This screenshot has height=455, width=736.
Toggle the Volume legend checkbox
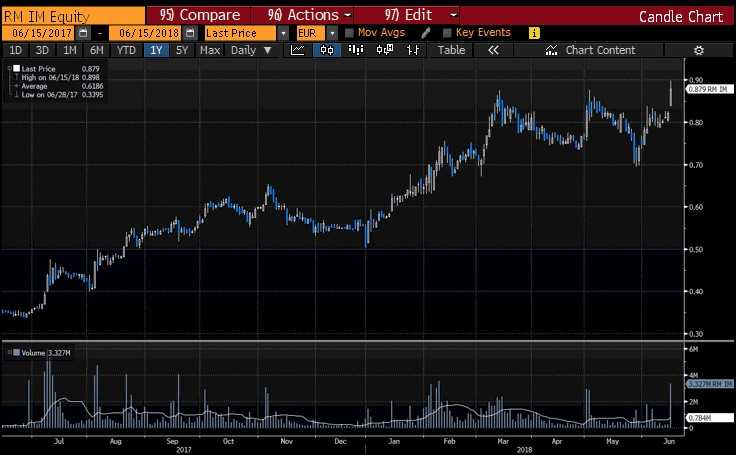[16, 352]
